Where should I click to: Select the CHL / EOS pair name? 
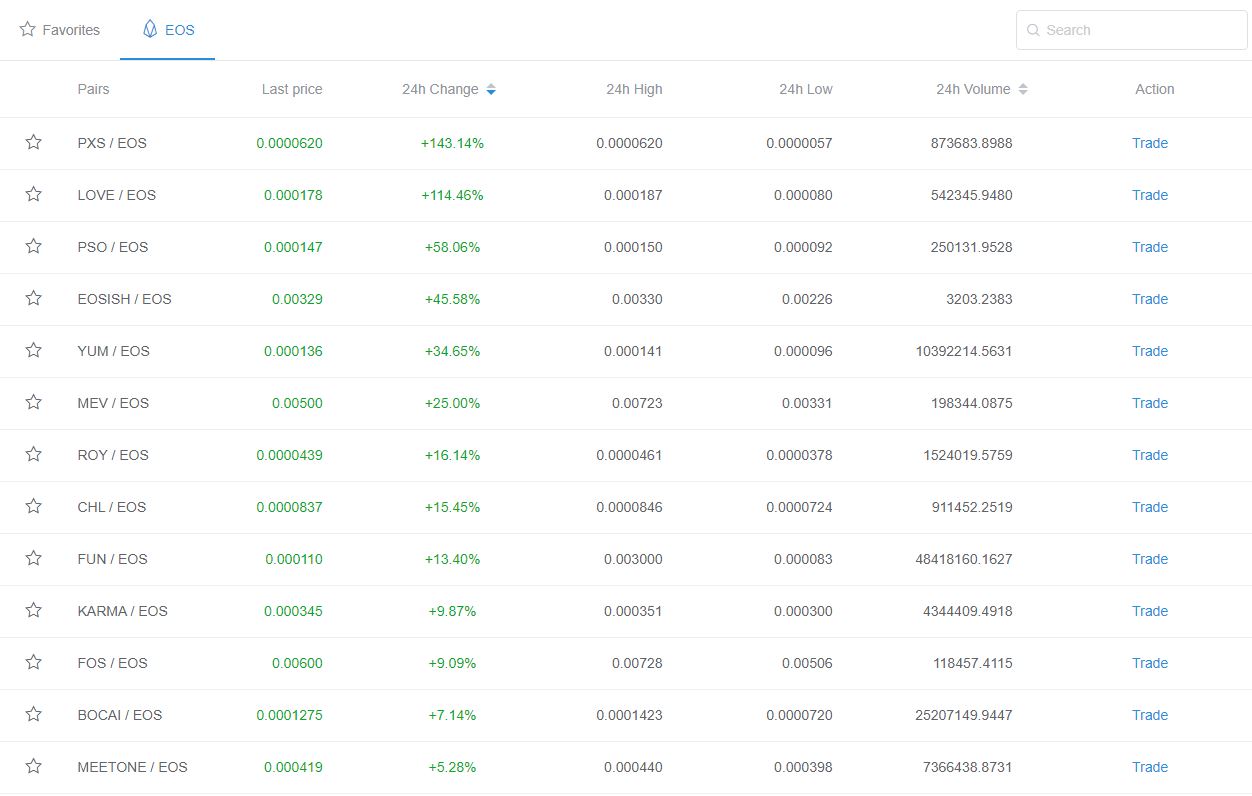[x=112, y=507]
